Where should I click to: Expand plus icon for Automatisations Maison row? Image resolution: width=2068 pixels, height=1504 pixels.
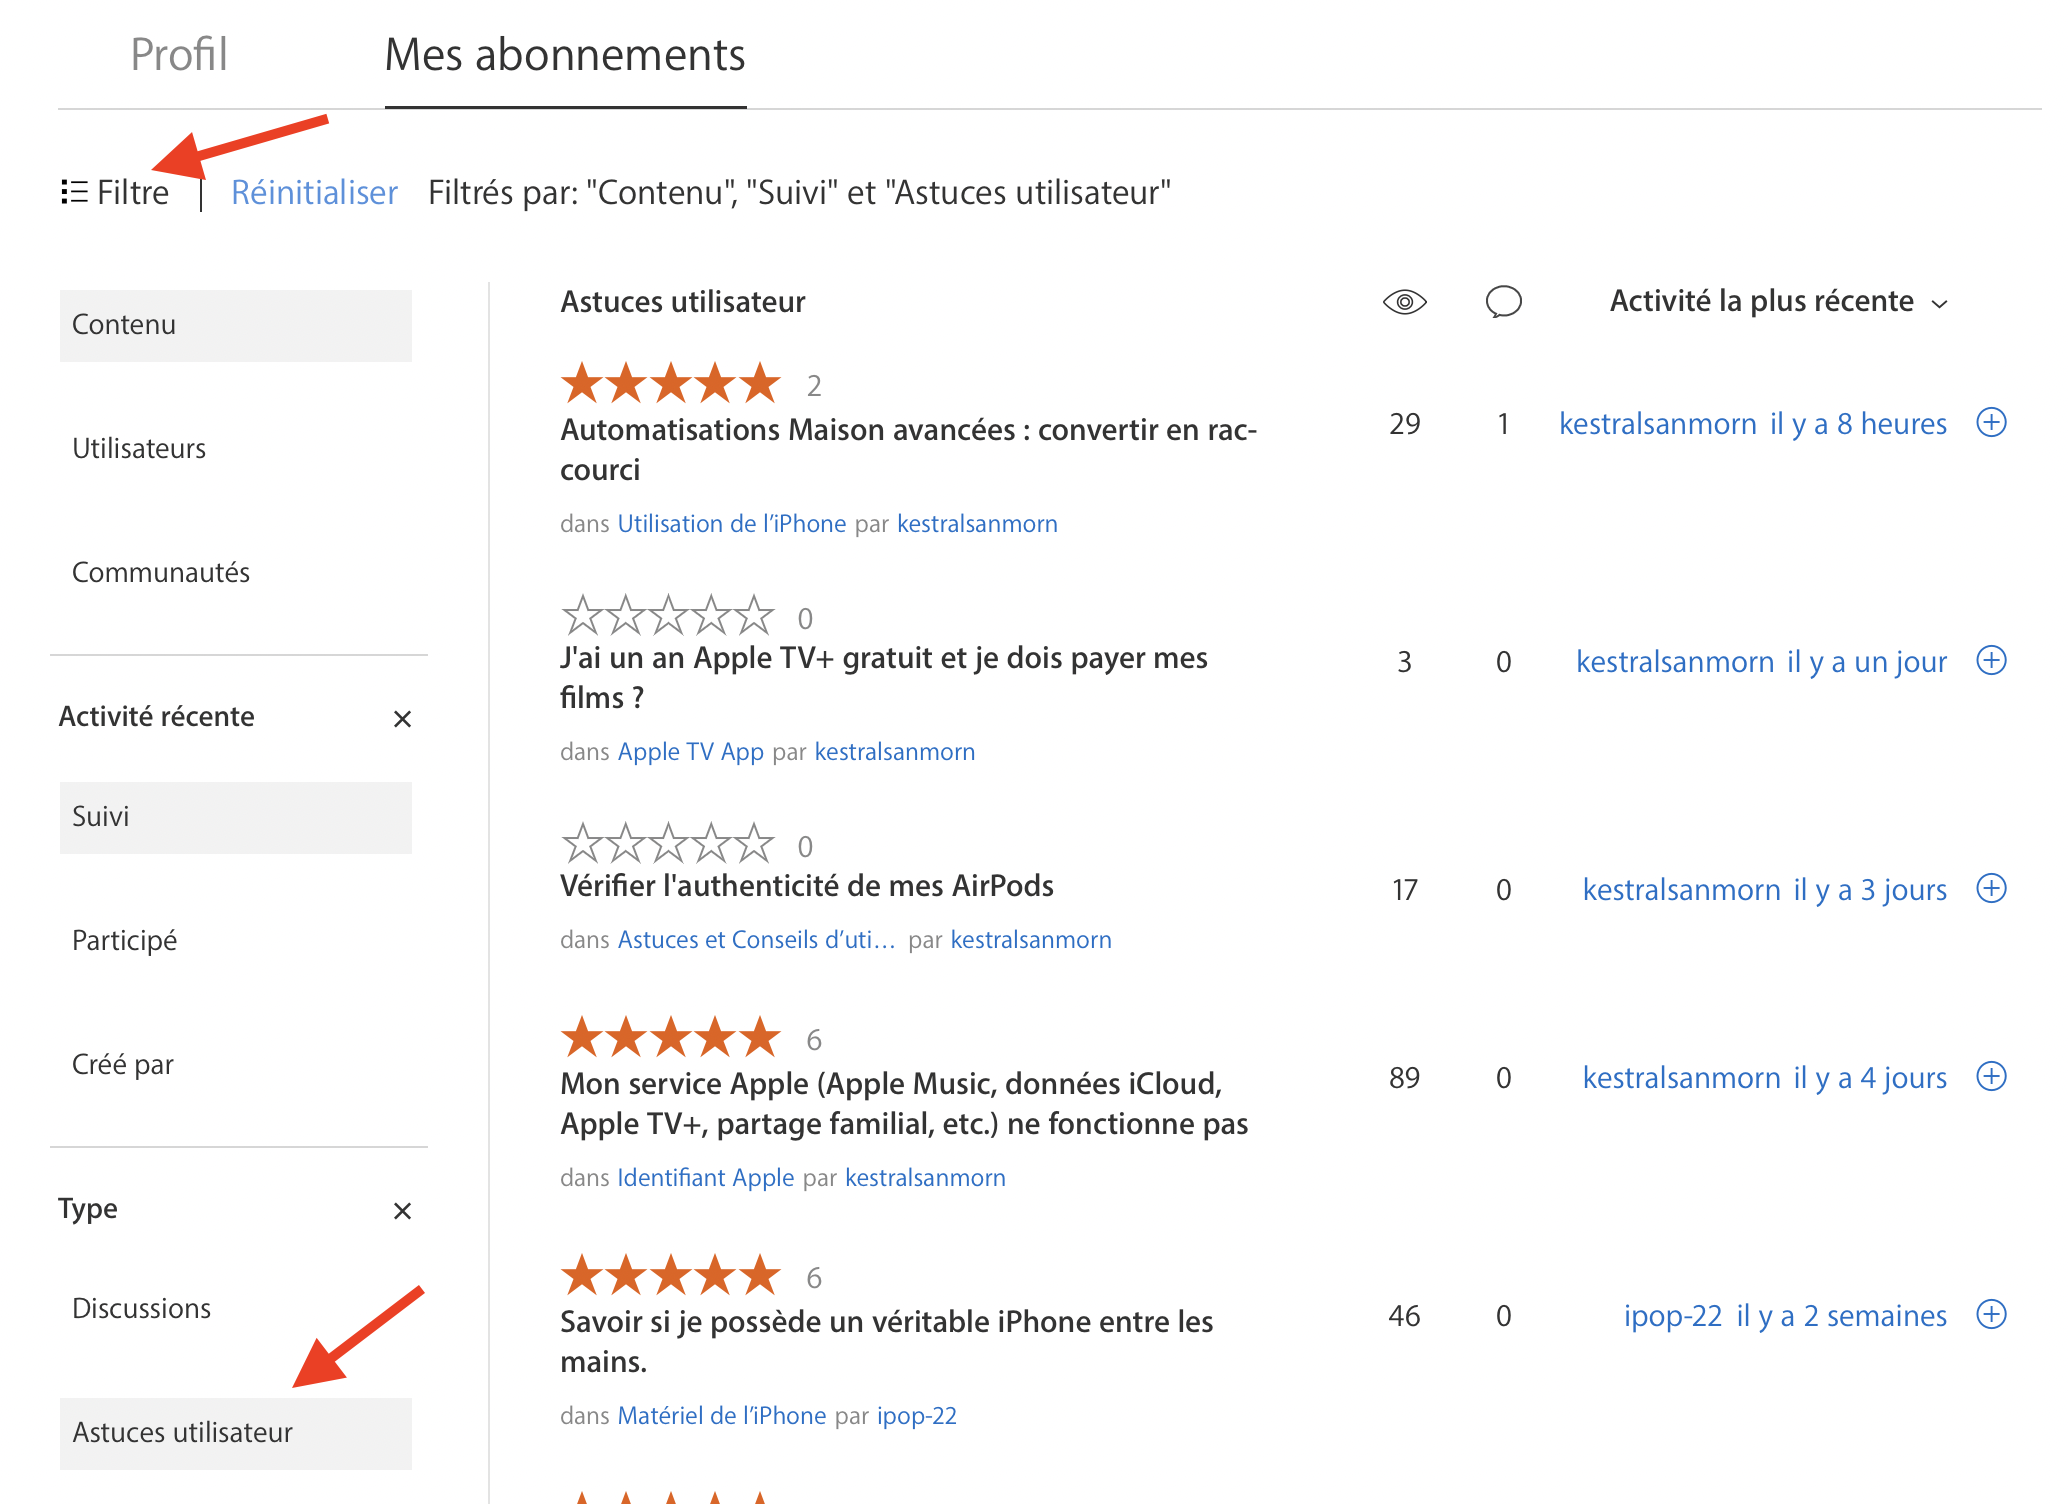tap(1991, 423)
